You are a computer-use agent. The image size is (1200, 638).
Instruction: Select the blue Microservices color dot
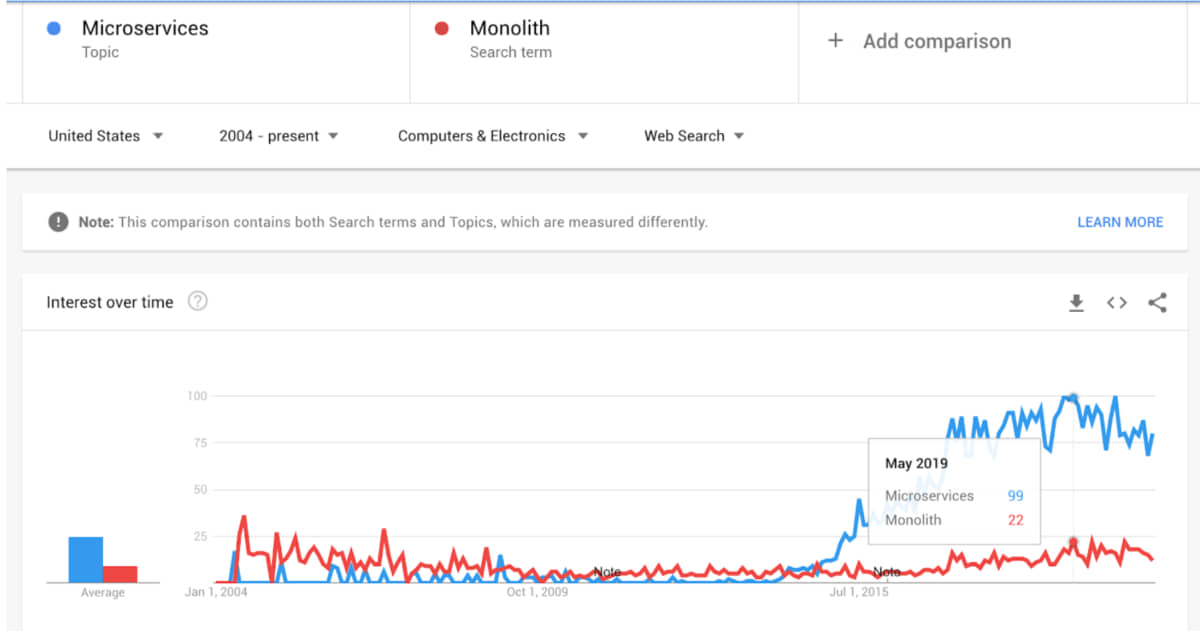coord(53,29)
